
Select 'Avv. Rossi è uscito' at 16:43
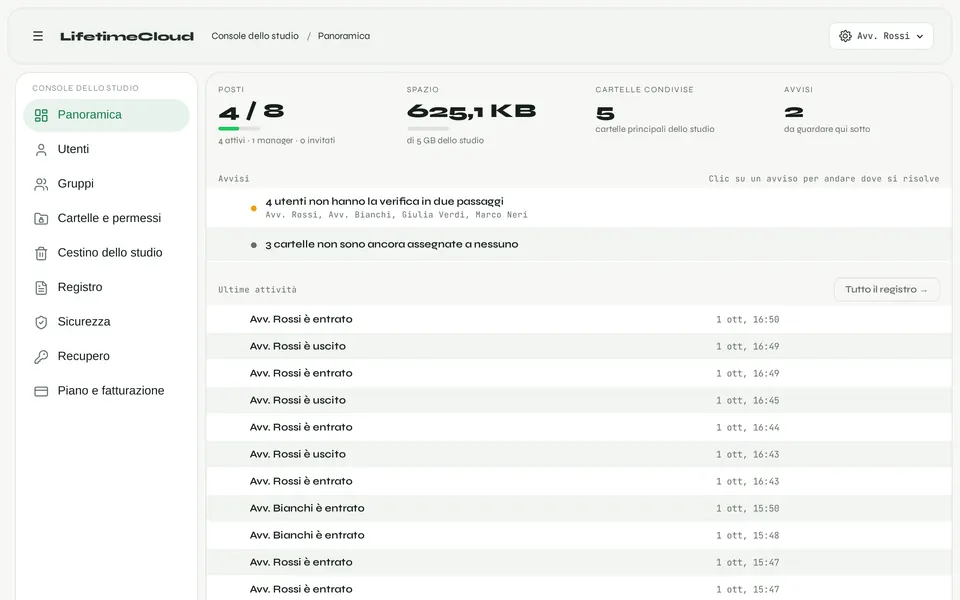tap(579, 454)
